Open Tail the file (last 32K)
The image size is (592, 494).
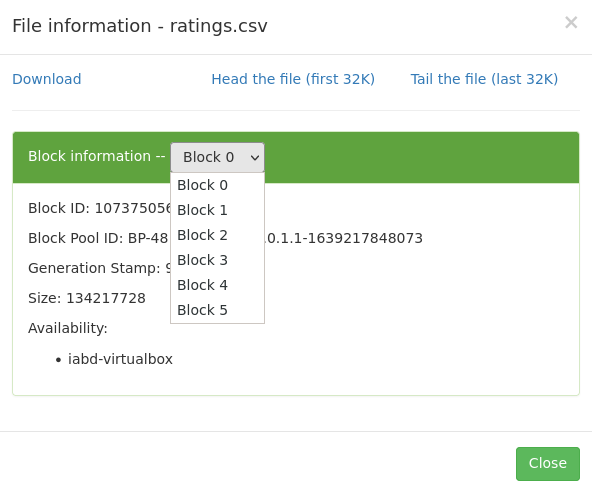tap(484, 79)
